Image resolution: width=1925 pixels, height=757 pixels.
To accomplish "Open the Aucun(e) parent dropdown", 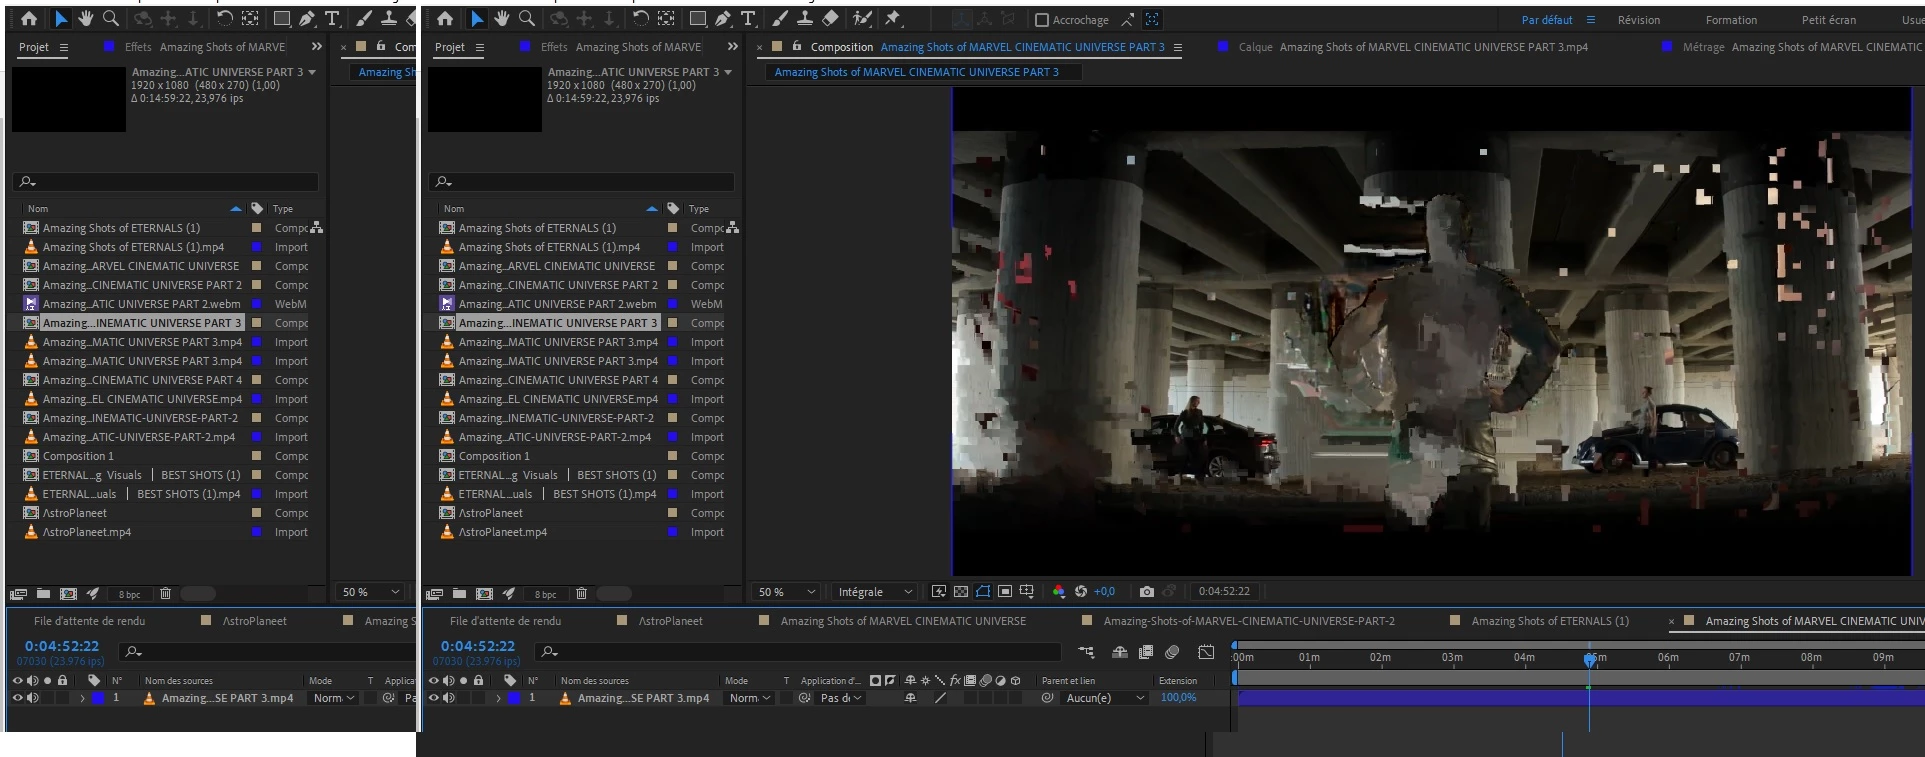I will coord(1104,698).
